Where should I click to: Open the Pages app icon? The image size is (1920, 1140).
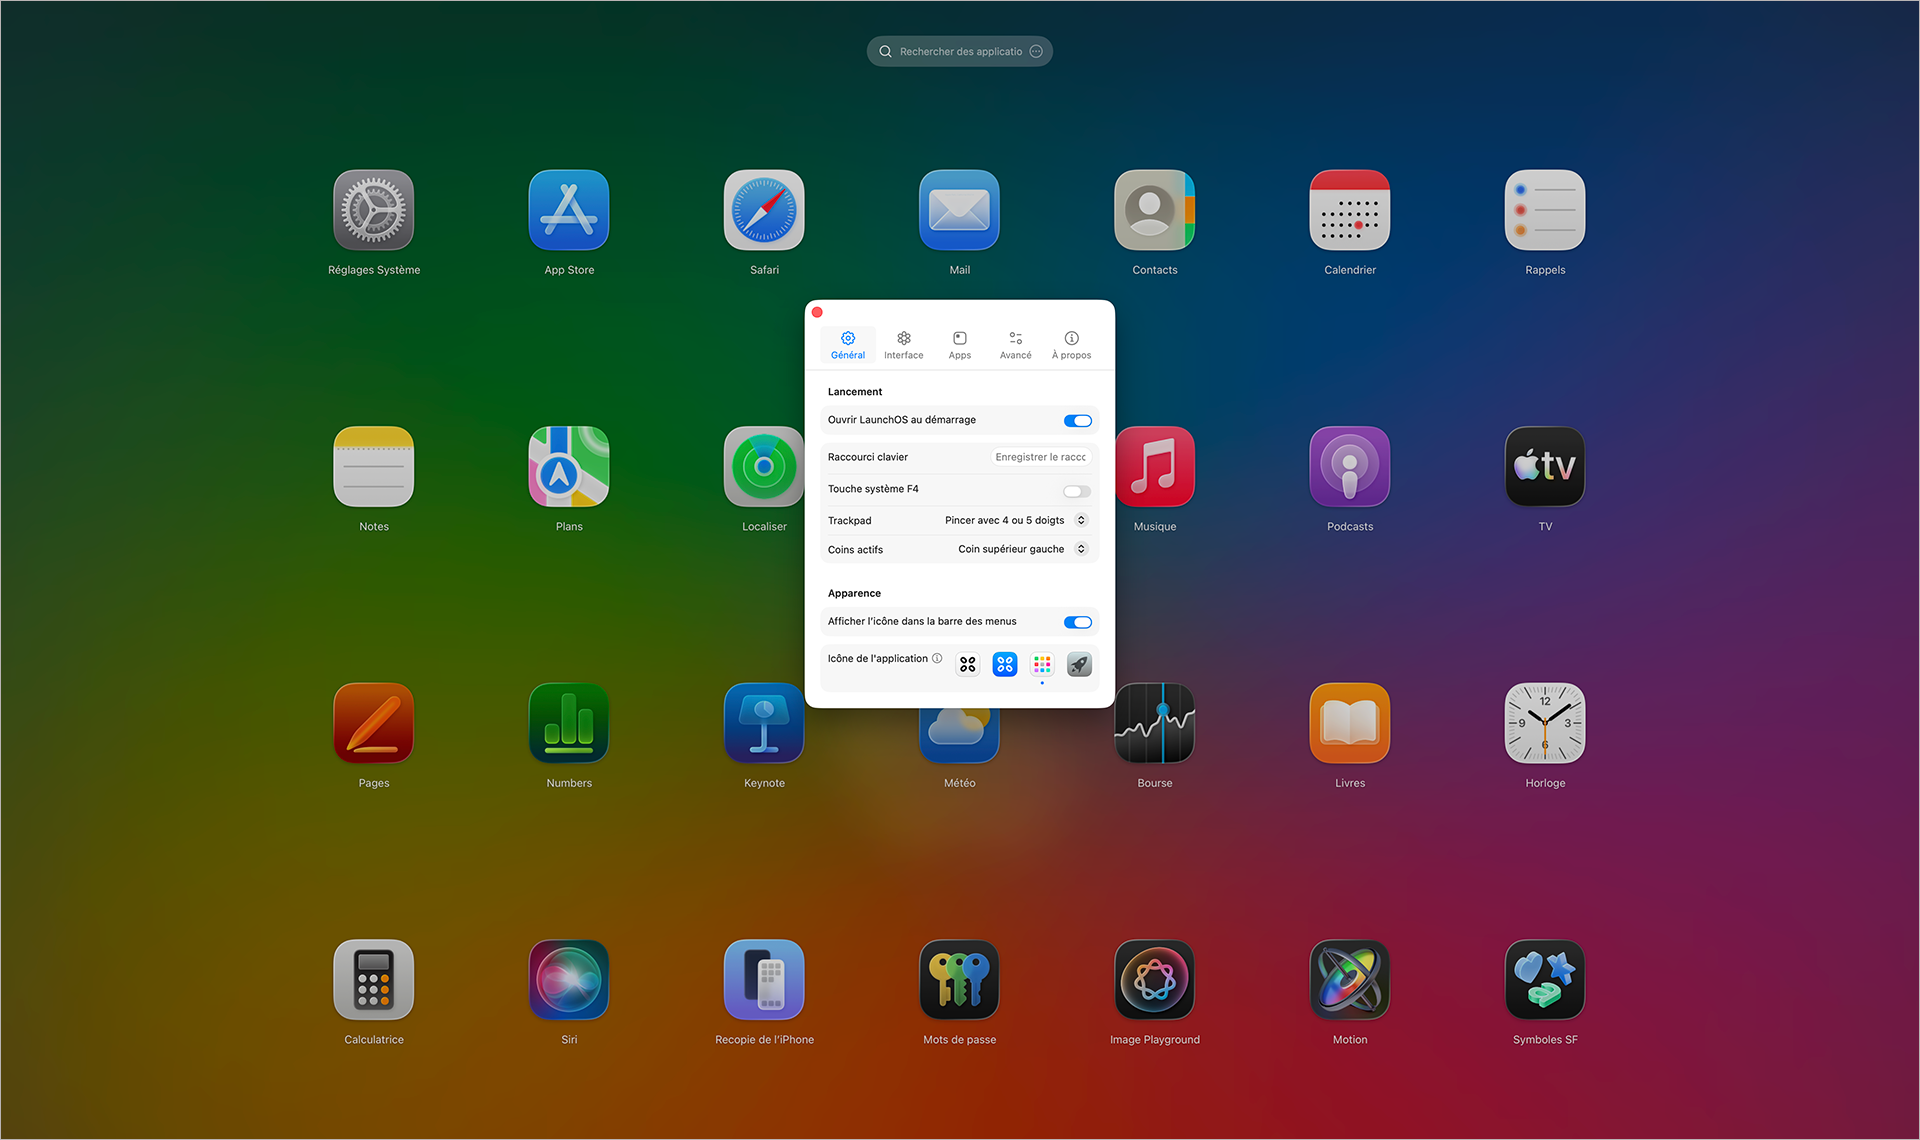[373, 723]
